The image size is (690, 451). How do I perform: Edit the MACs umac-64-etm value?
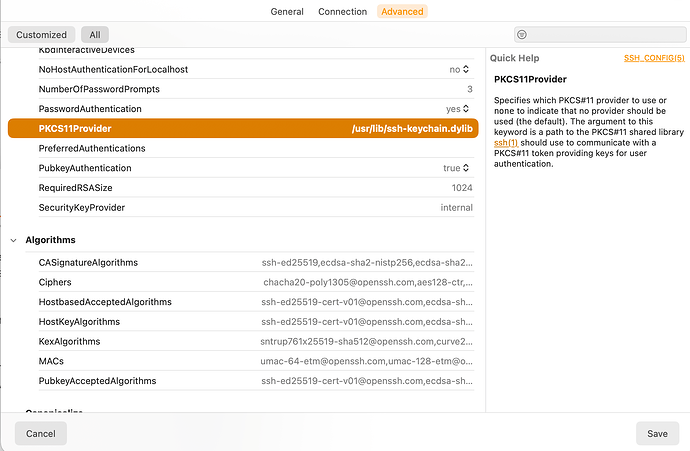[x=366, y=361]
